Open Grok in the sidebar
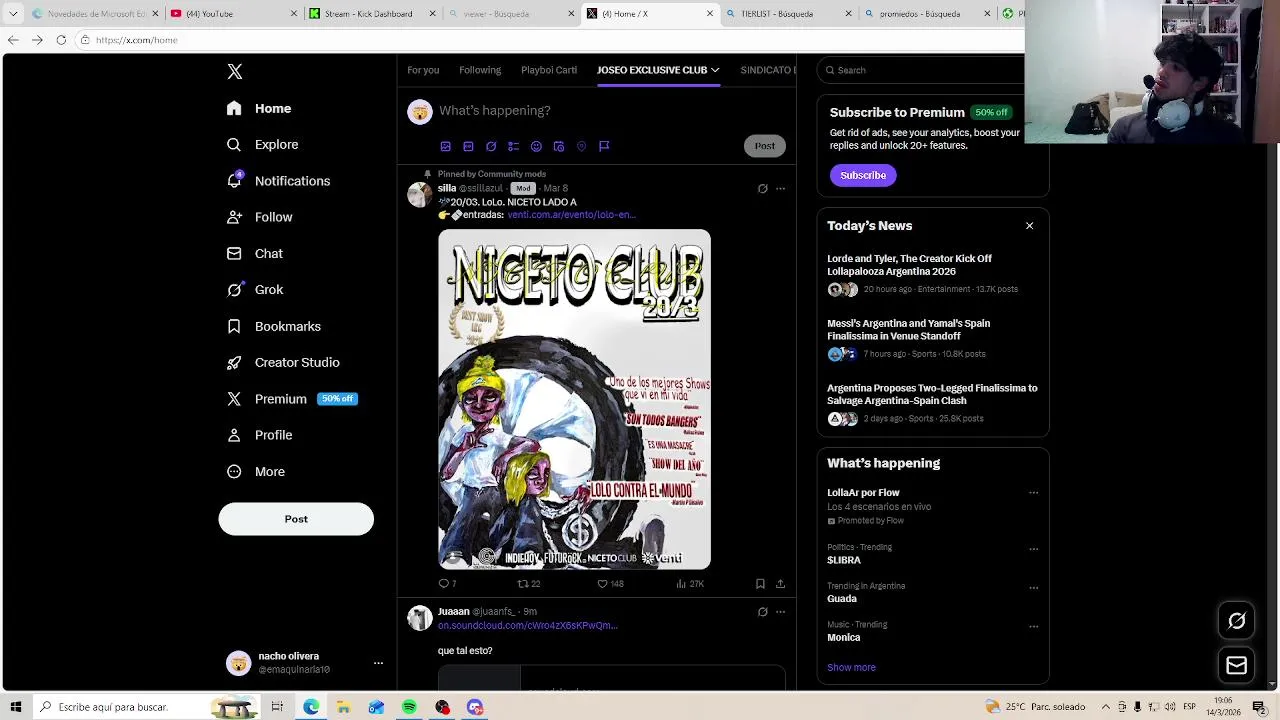Image resolution: width=1280 pixels, height=720 pixels. point(254,290)
